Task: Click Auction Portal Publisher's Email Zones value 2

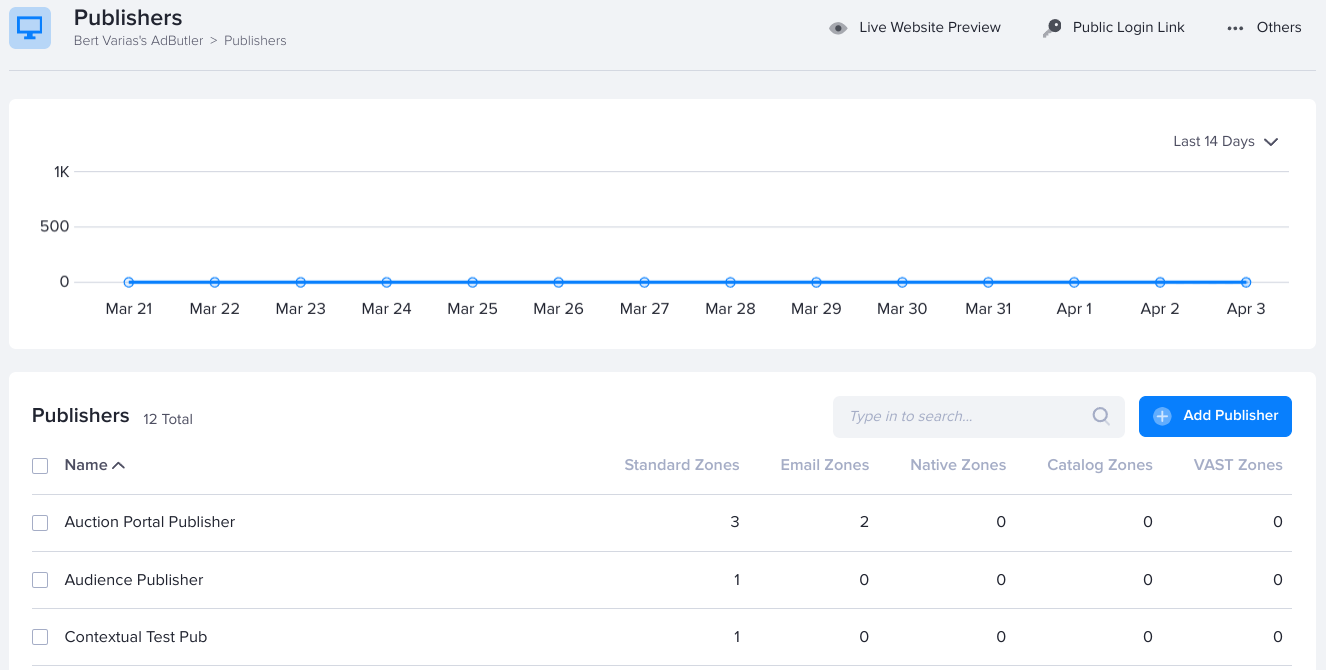Action: pos(864,522)
